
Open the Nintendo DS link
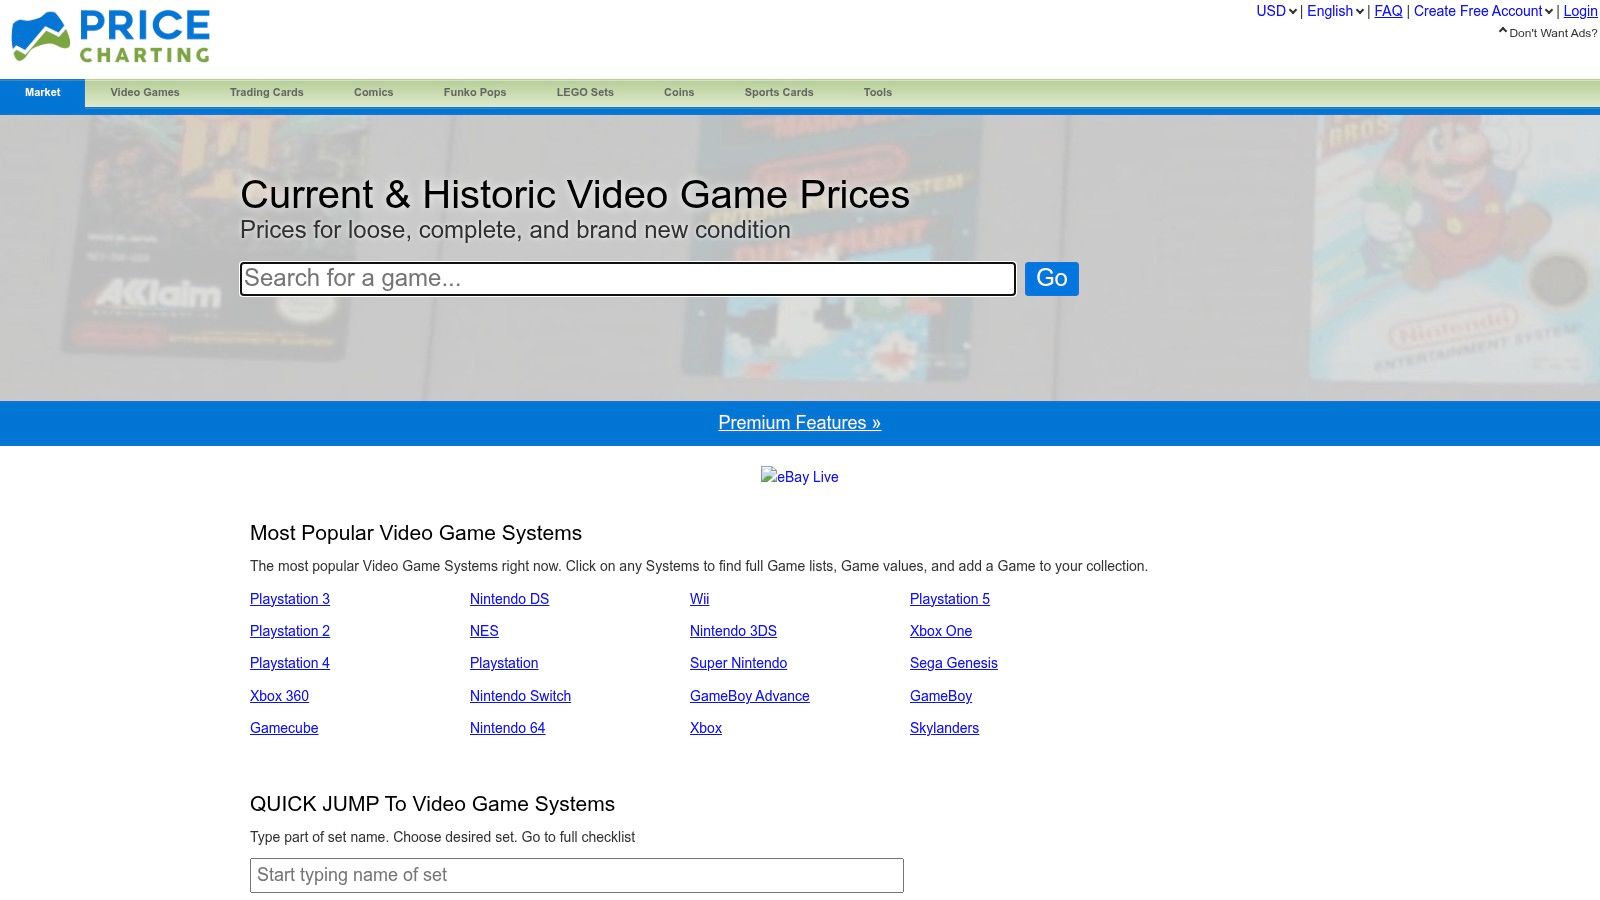509,599
